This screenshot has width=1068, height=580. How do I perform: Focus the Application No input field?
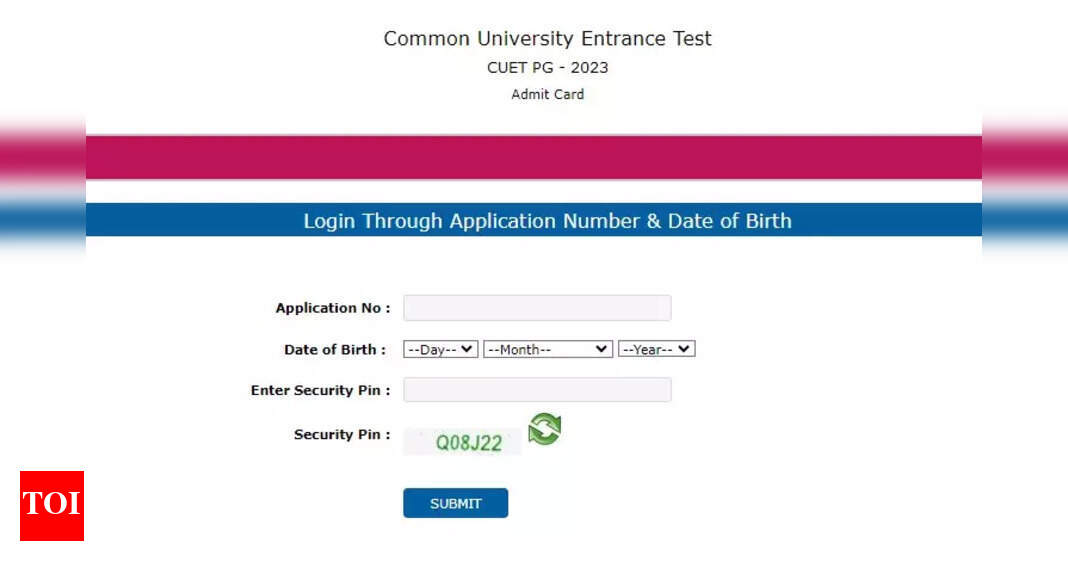pos(537,308)
